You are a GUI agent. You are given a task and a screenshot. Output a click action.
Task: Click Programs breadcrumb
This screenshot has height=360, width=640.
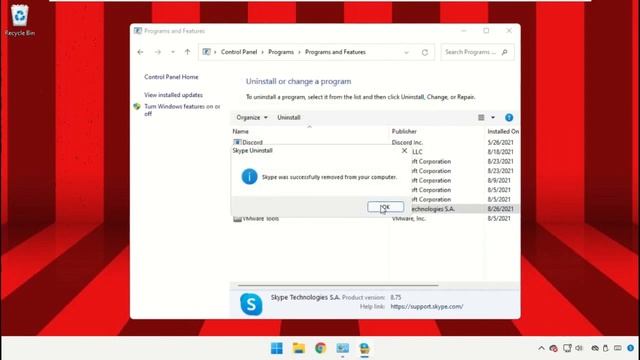tap(281, 52)
